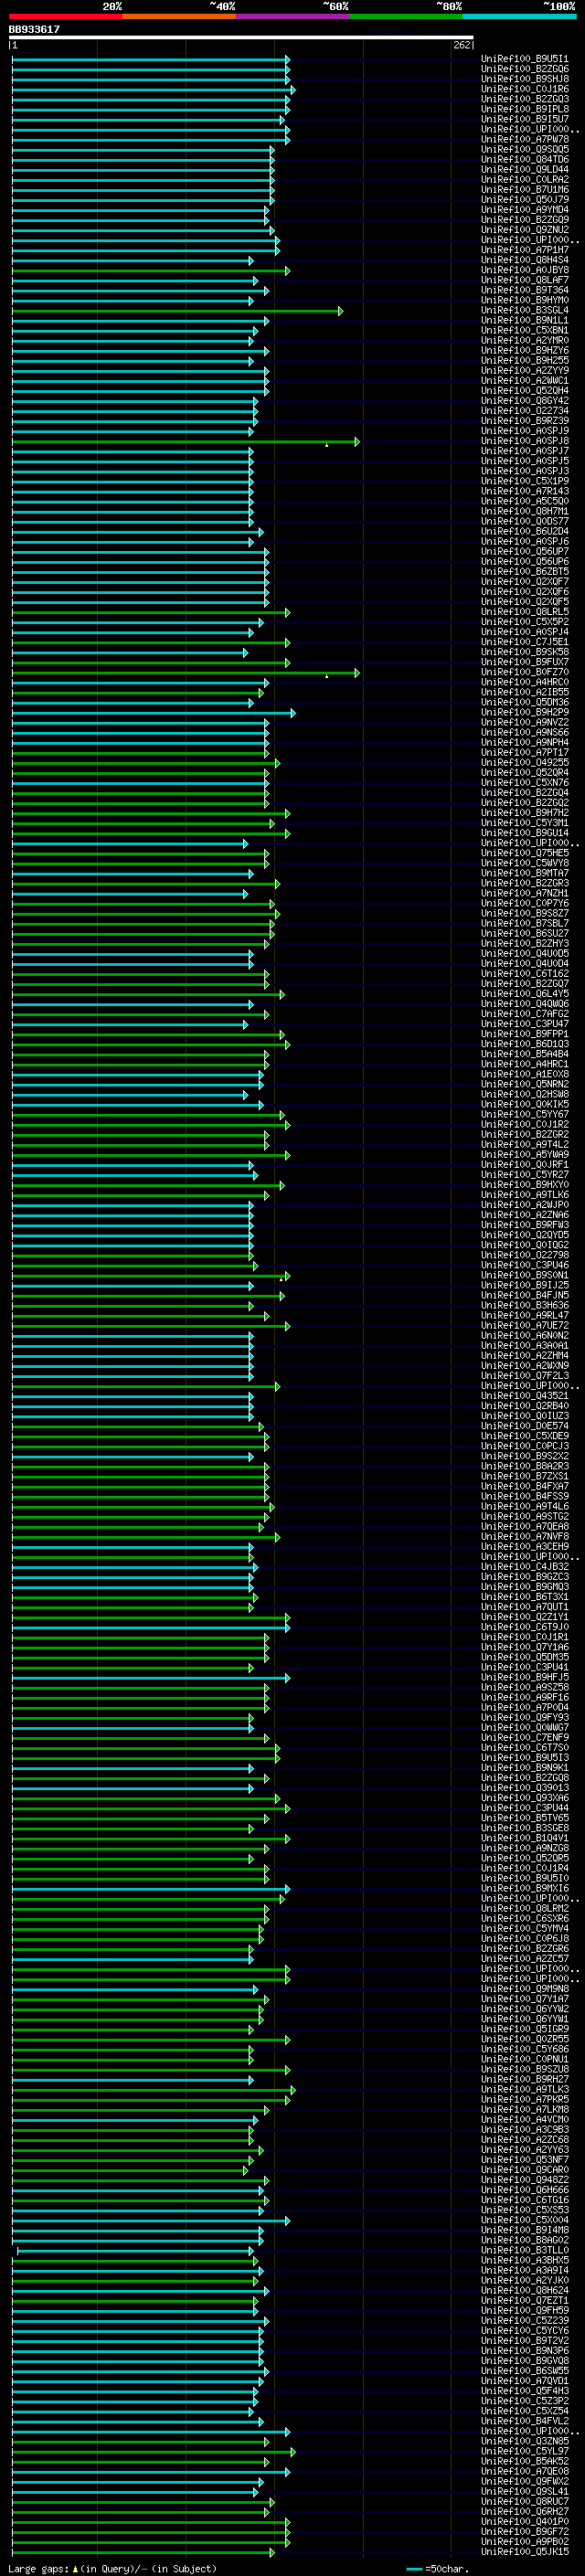This screenshot has height=2576, width=585.
Task: Select hit label UniRef100_B2ZGQ6
Action: tap(524, 69)
